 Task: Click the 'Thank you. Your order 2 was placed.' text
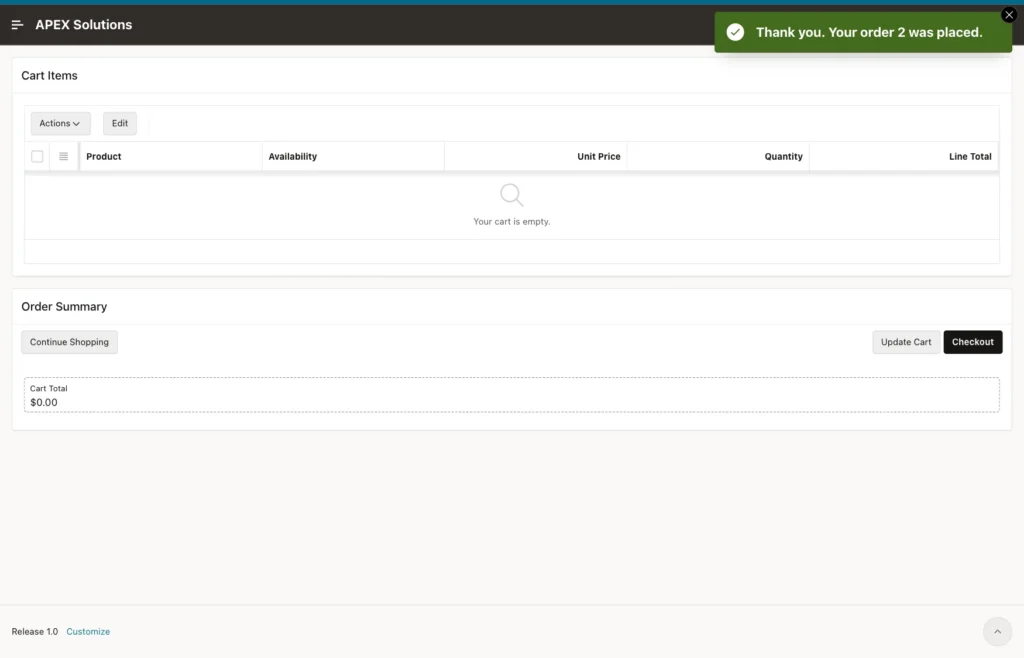pos(869,33)
